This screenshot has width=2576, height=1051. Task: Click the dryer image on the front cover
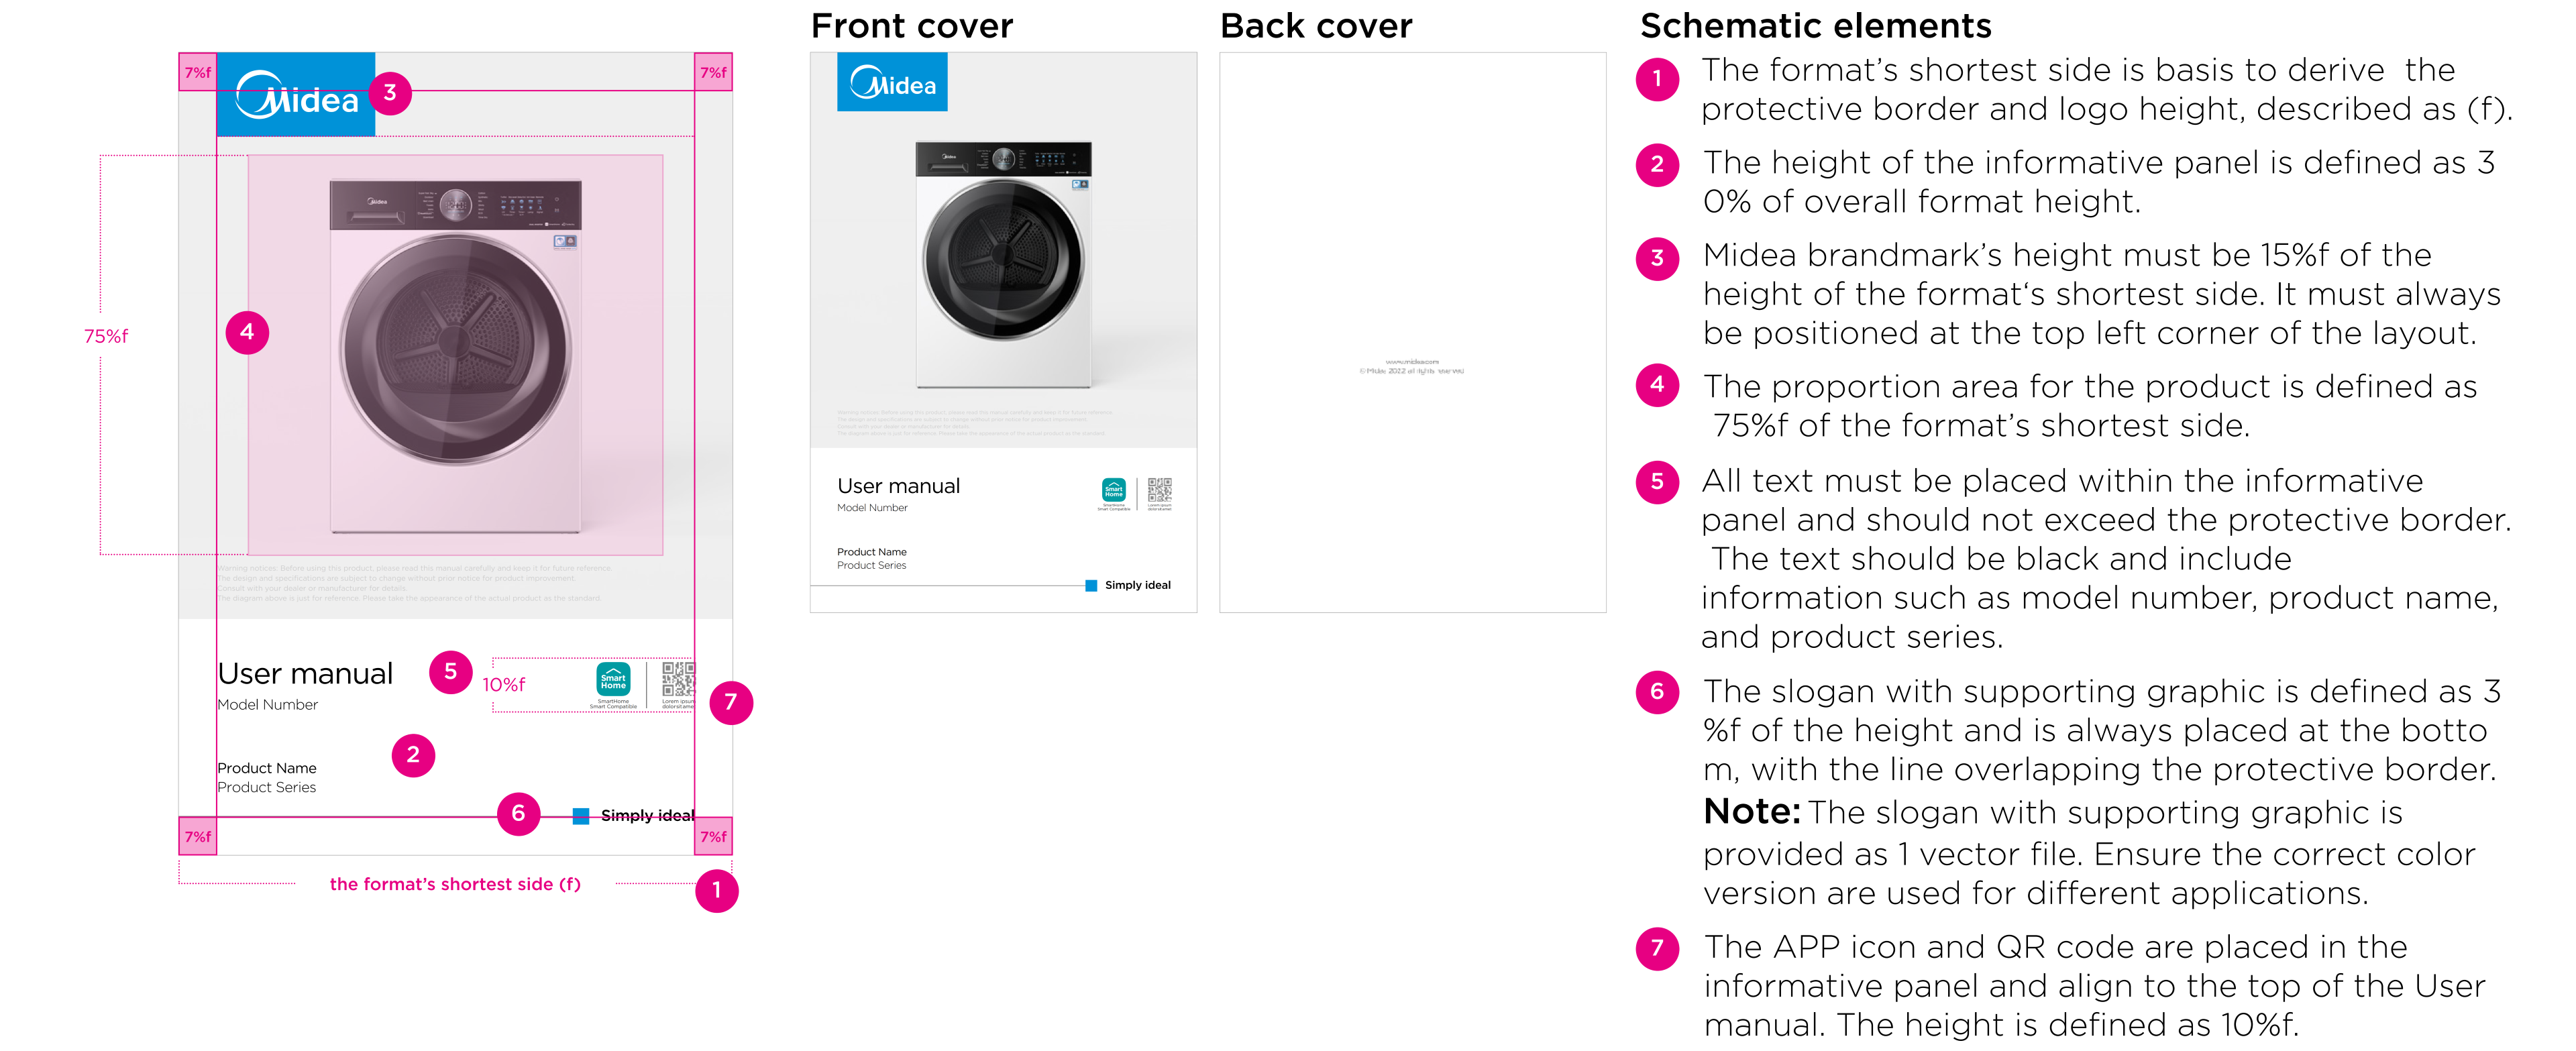pos(1003,264)
